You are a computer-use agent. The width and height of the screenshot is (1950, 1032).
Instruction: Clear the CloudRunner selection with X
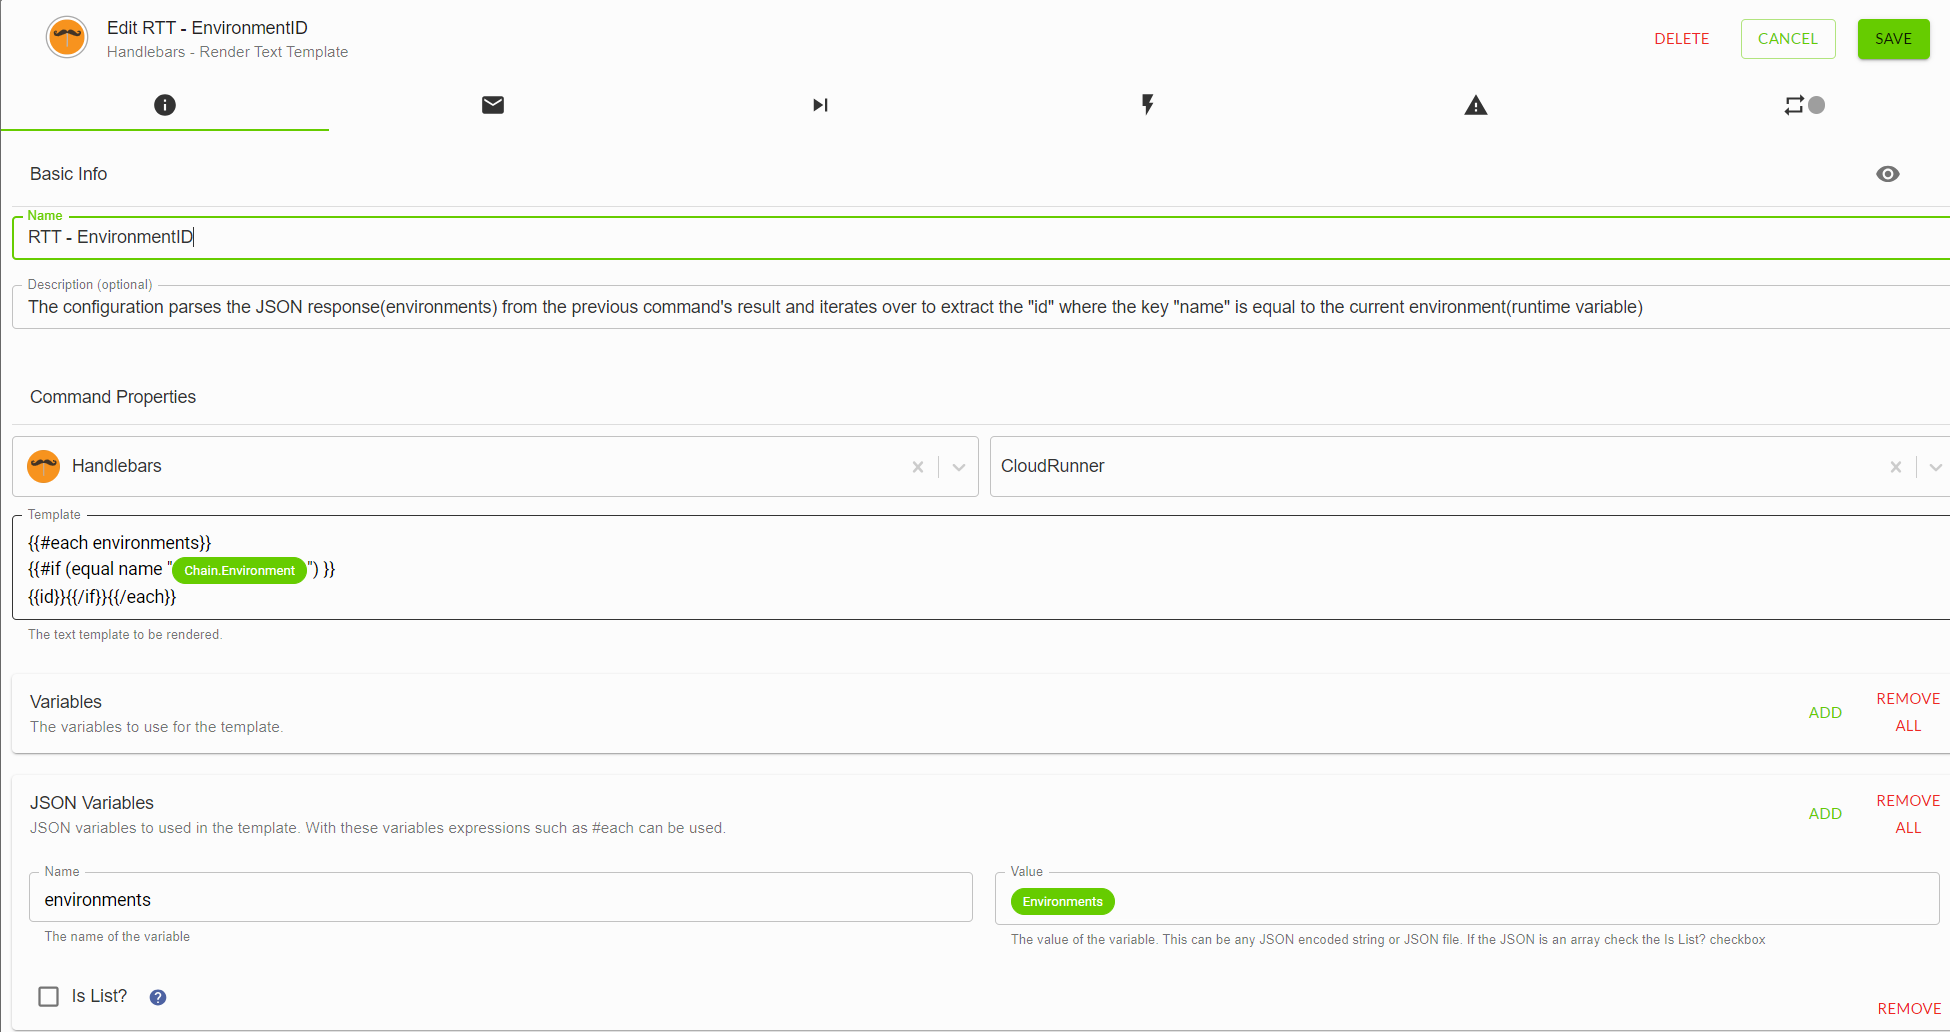pos(1895,467)
